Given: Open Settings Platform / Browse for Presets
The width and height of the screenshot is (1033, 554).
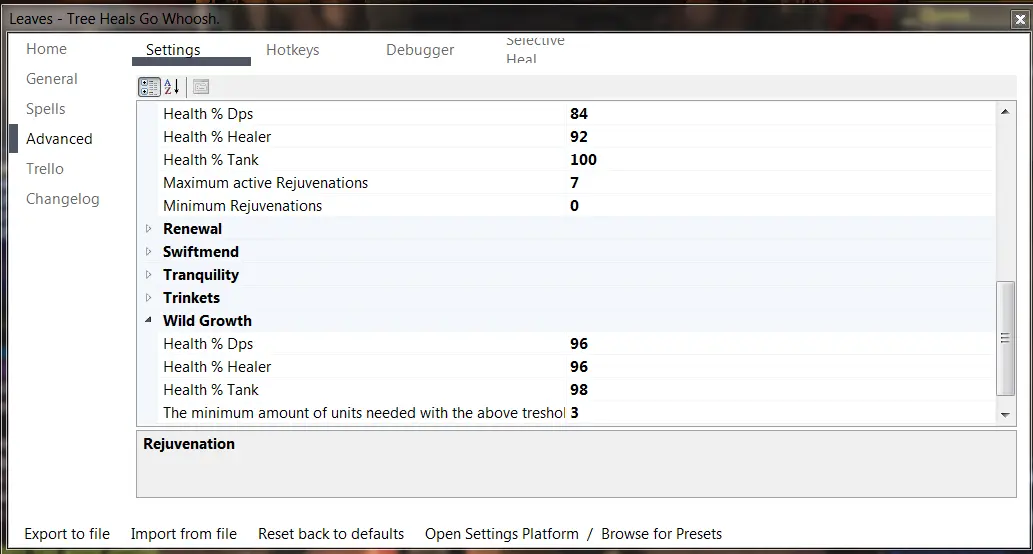Looking at the screenshot, I should coord(573,534).
